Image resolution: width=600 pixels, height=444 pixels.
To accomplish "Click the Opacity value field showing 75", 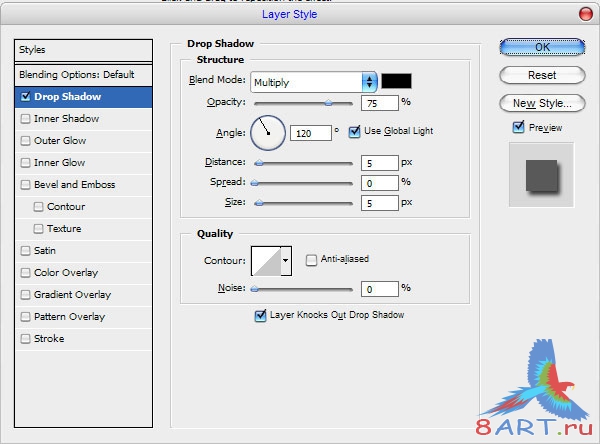I will pyautogui.click(x=380, y=103).
